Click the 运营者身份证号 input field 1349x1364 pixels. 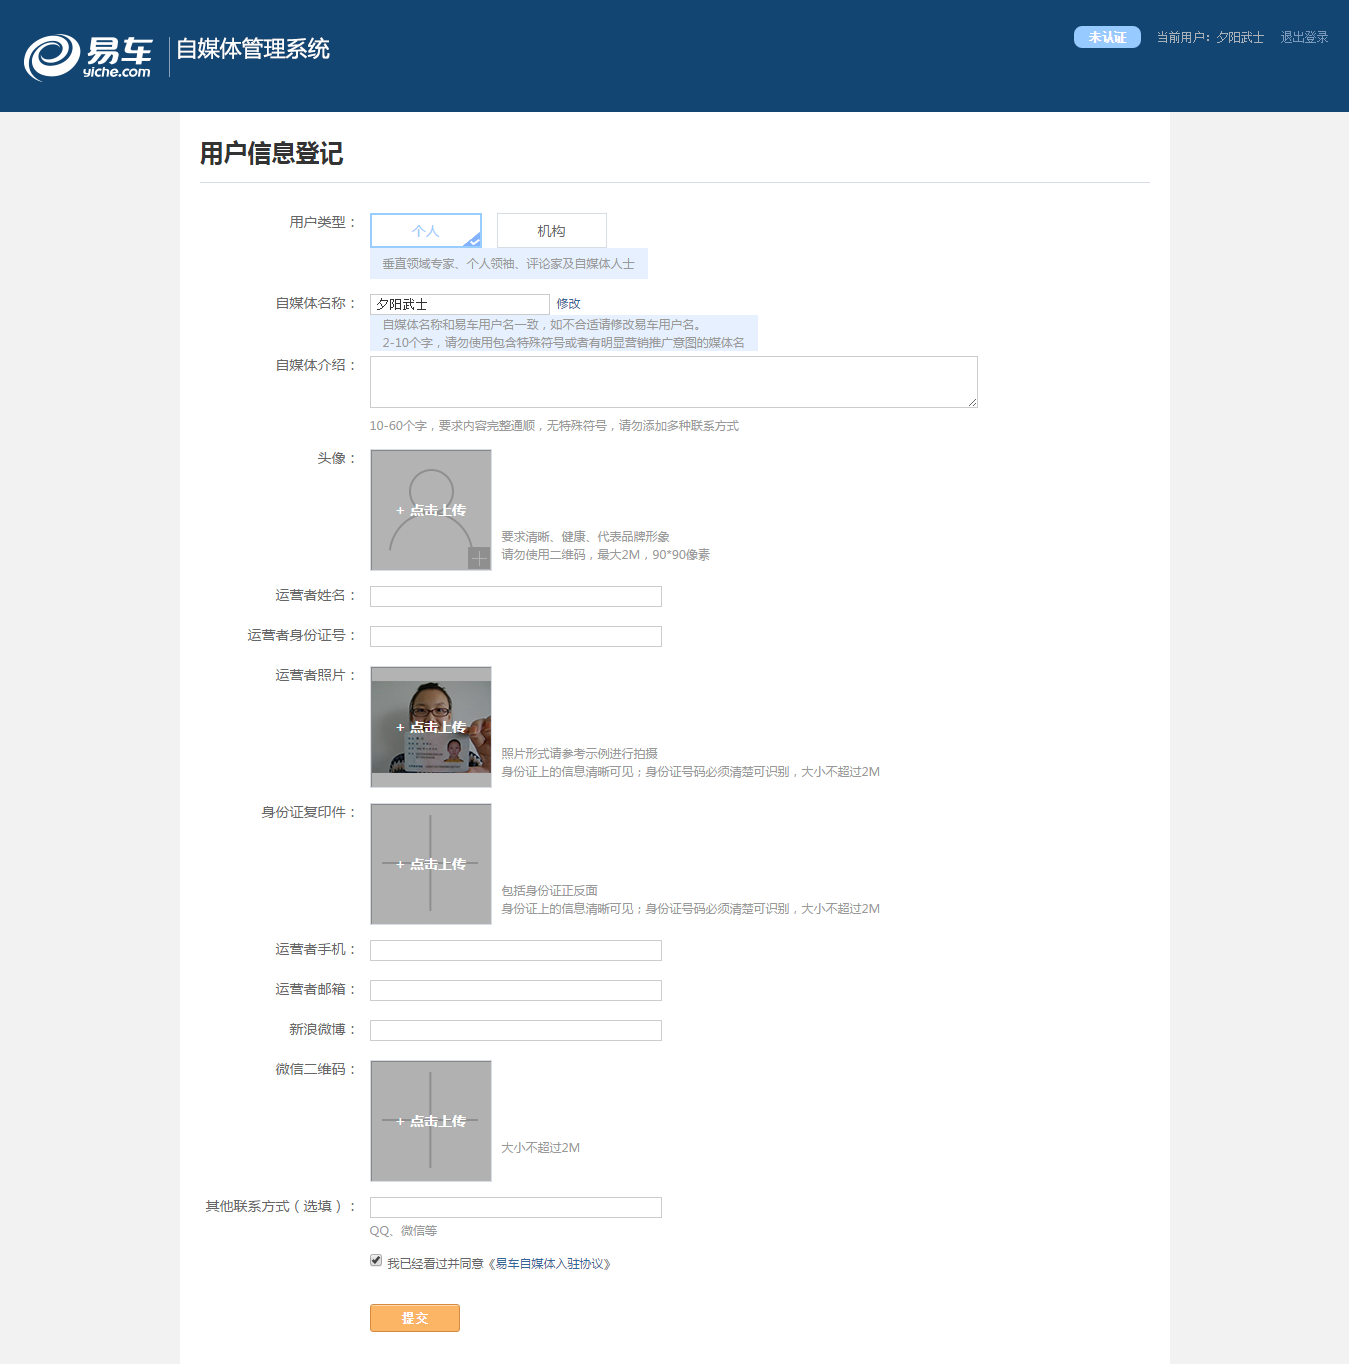pyautogui.click(x=515, y=637)
